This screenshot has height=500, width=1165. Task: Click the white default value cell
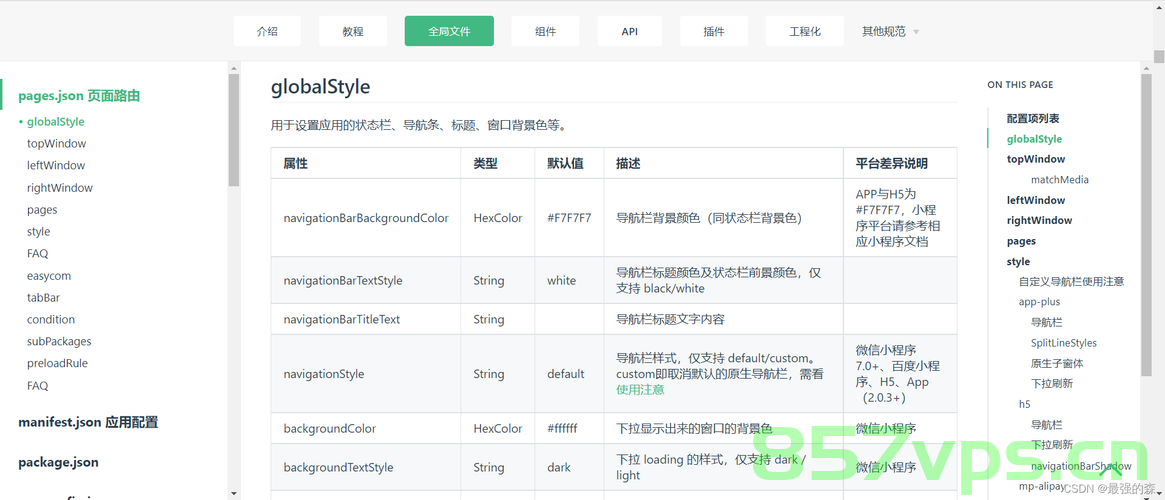pyautogui.click(x=569, y=280)
